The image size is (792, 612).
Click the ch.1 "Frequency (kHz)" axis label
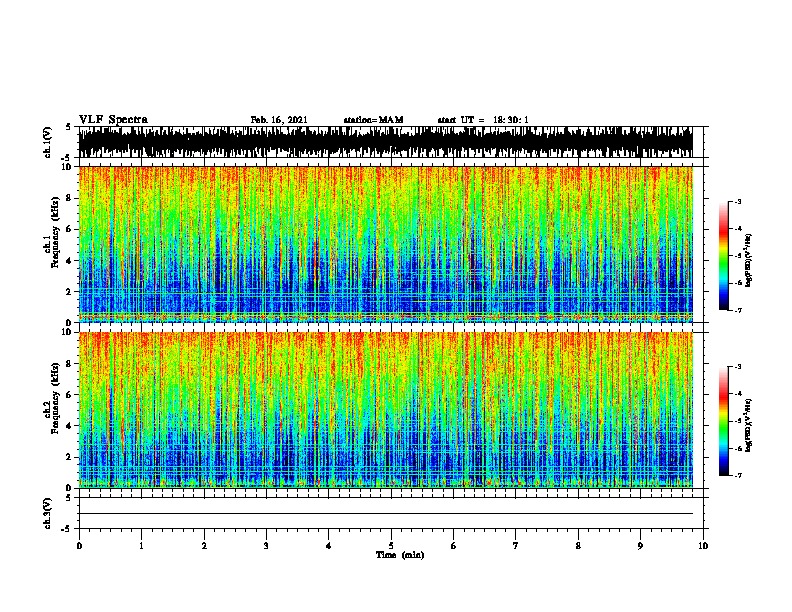pyautogui.click(x=55, y=232)
